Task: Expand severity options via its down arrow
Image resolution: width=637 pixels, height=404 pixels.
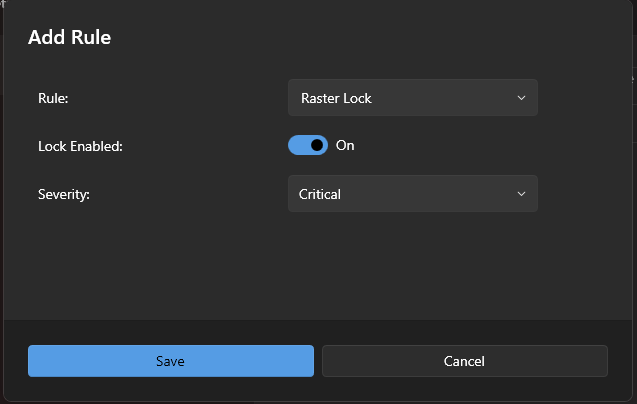Action: point(521,194)
